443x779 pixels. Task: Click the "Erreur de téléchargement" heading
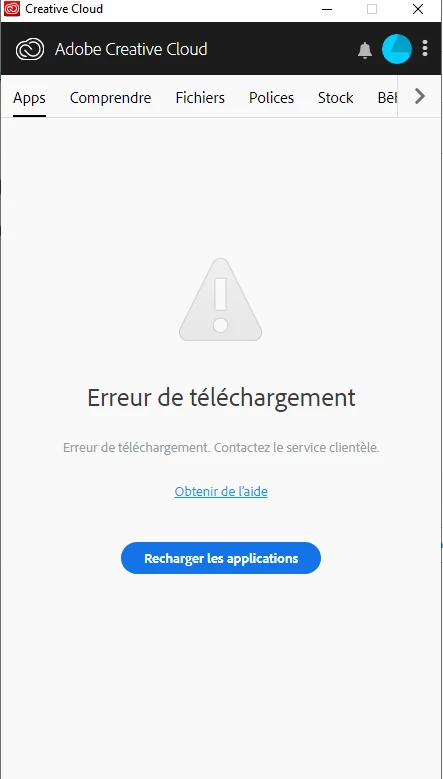coord(222,397)
